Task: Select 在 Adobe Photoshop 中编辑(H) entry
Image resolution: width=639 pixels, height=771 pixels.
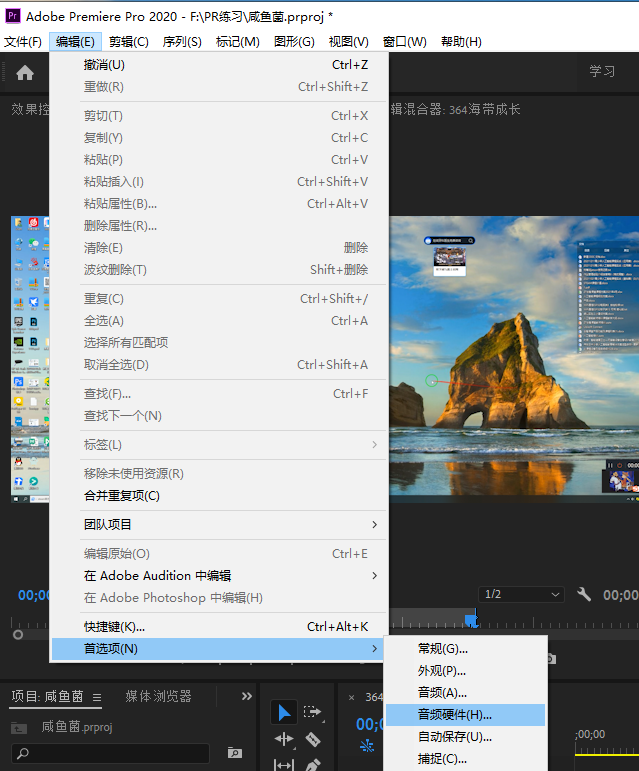Action: 218,598
